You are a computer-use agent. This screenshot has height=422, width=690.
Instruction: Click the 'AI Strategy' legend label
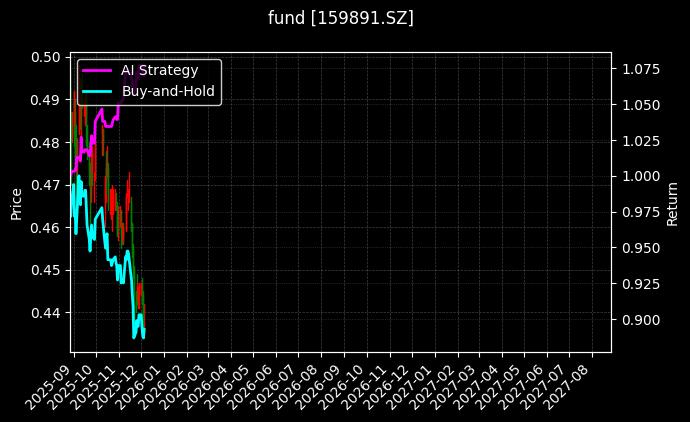click(x=159, y=70)
